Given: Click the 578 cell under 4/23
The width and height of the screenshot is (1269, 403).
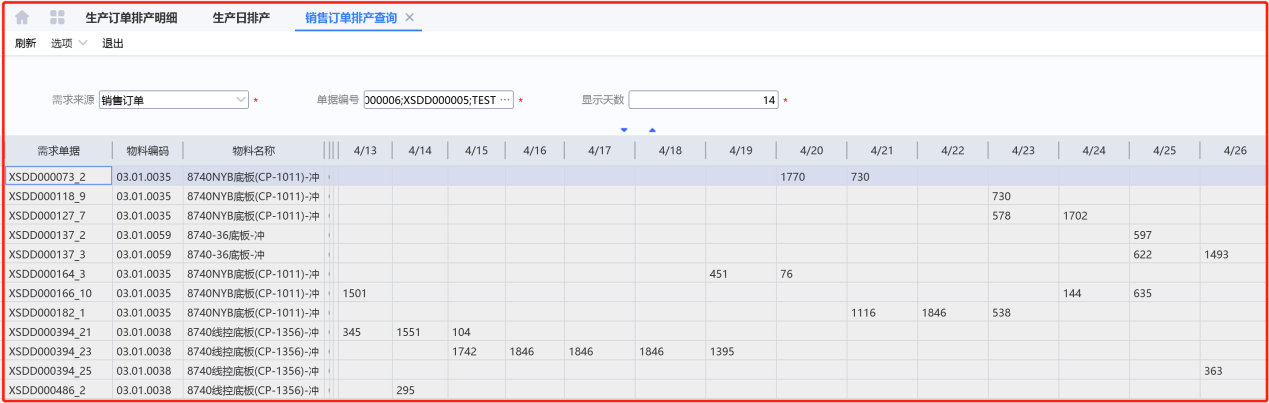Looking at the screenshot, I should 1023,215.
